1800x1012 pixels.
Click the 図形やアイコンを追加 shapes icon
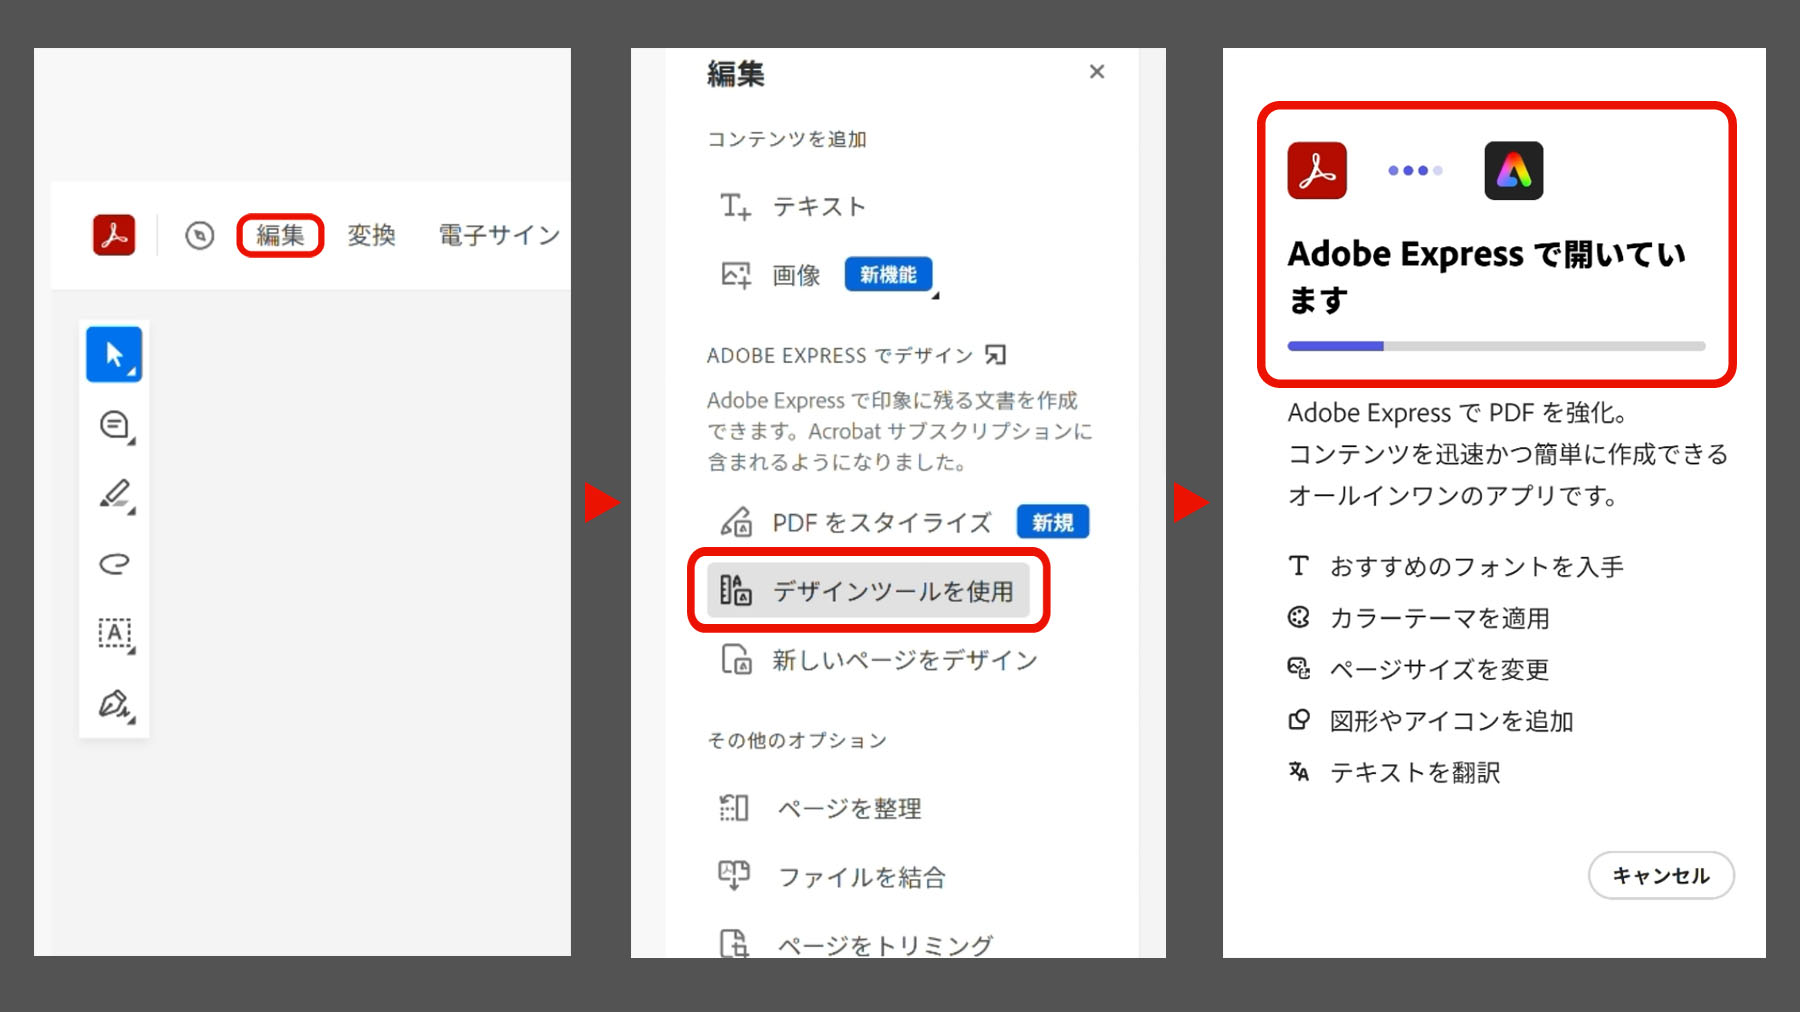[x=1299, y=720]
